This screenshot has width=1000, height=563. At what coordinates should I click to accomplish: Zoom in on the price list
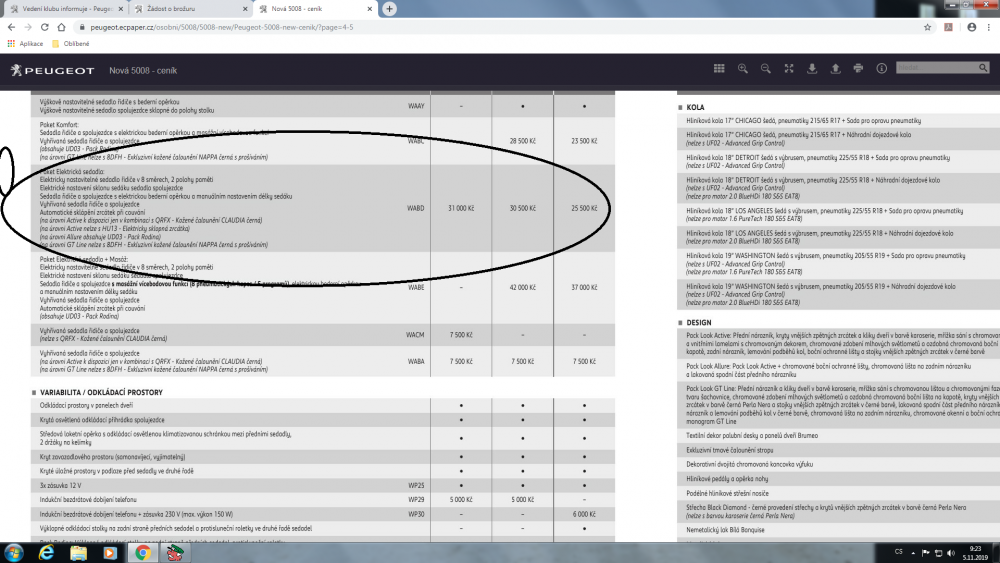(x=742, y=68)
